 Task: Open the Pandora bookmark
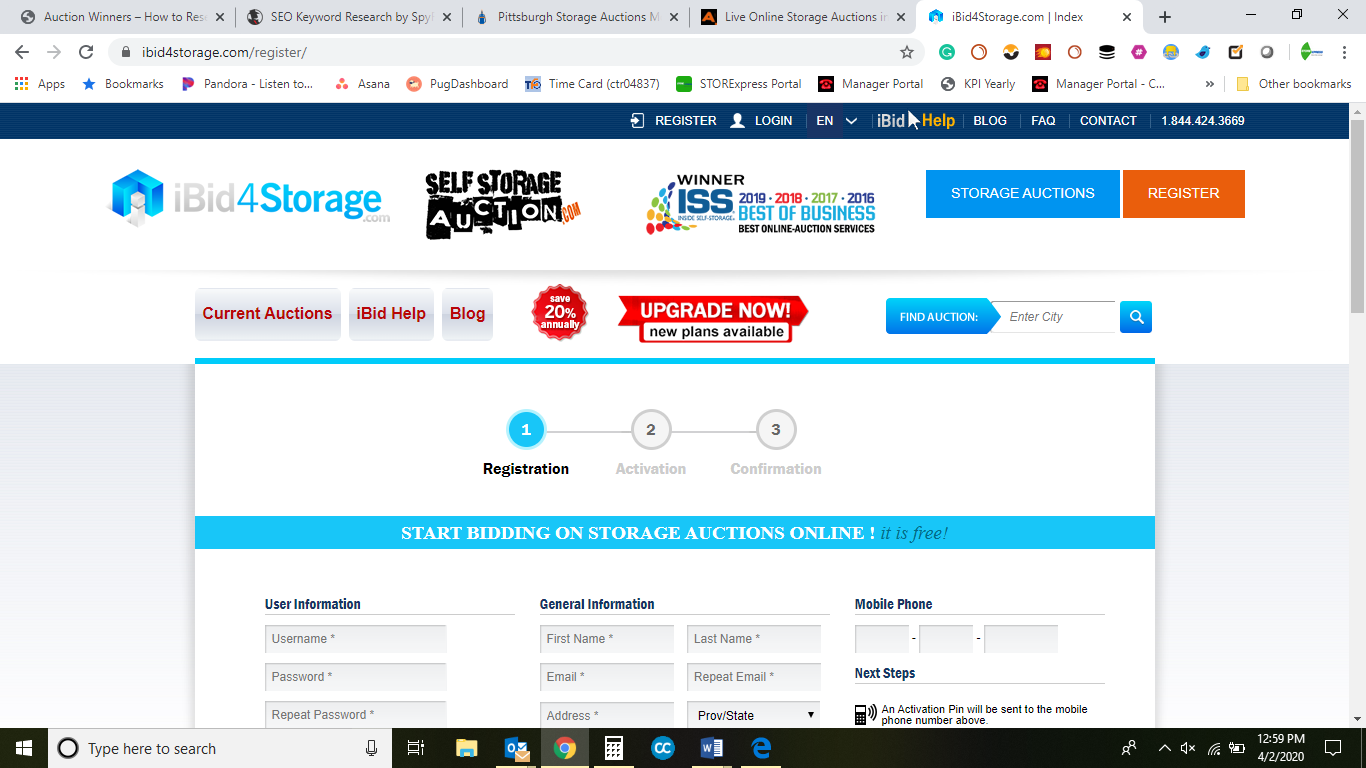(248, 84)
